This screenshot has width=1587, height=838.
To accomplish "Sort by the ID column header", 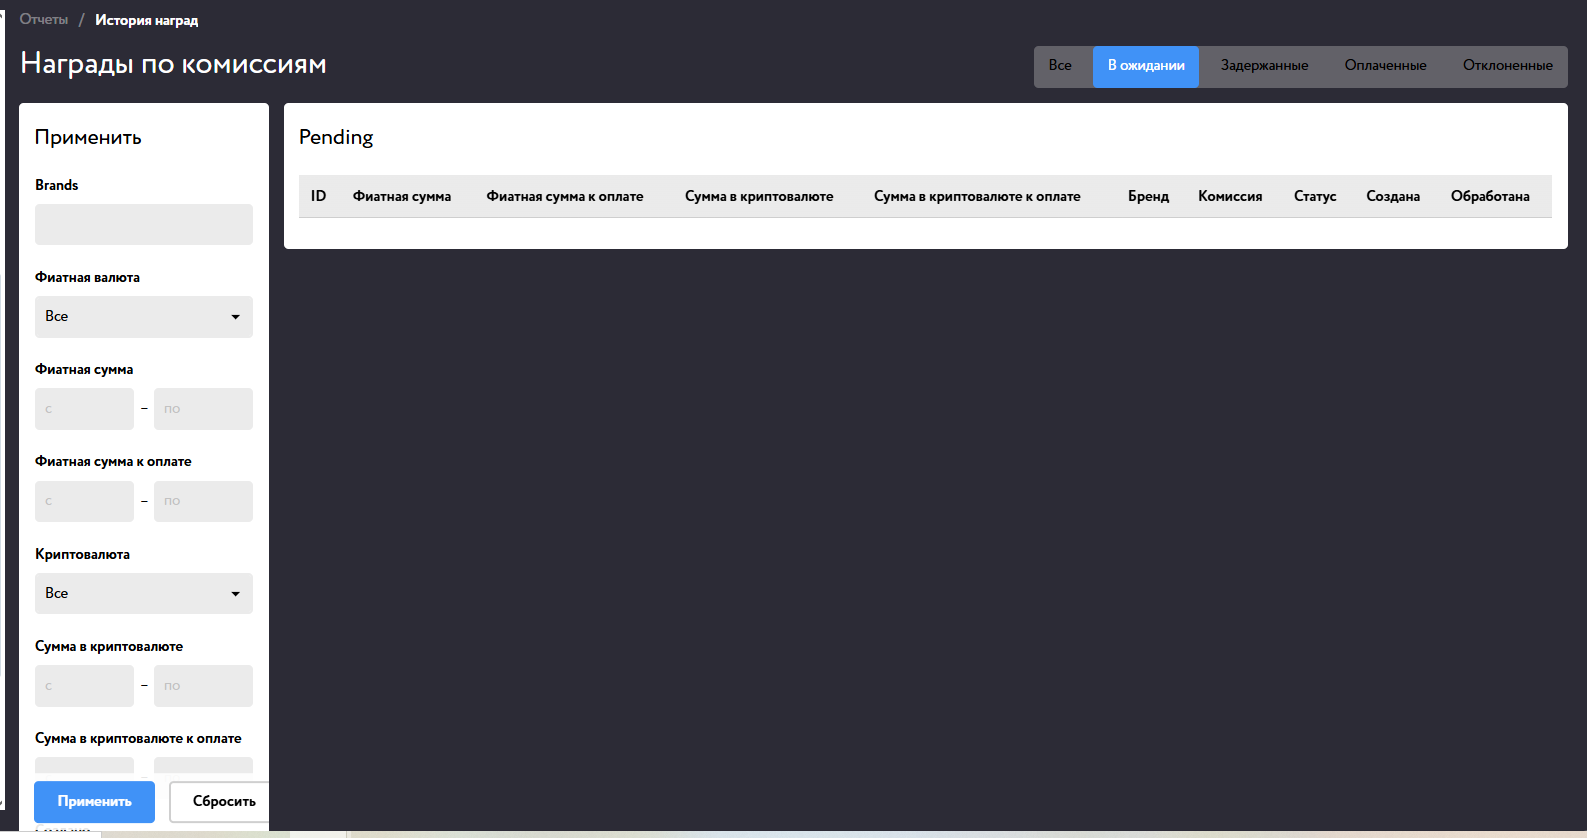I will 318,197.
